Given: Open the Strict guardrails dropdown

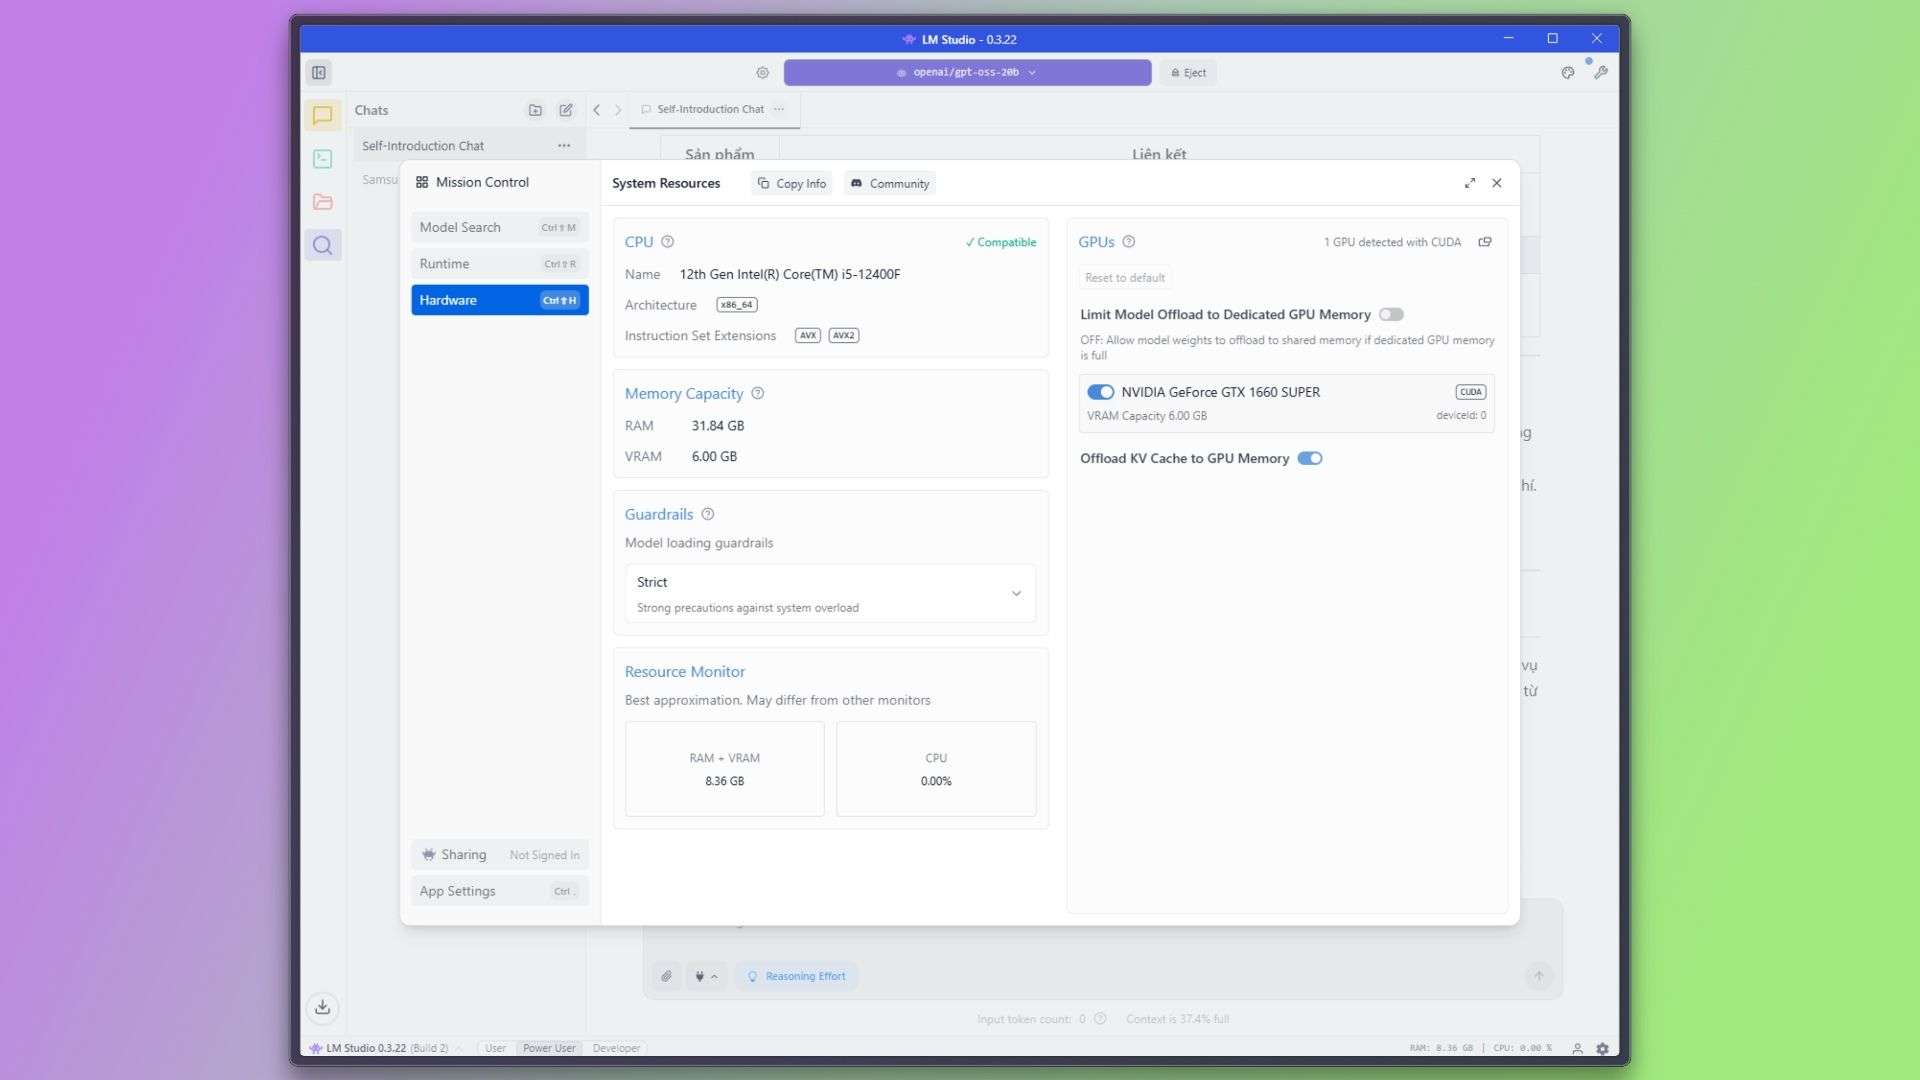Looking at the screenshot, I should click(829, 593).
